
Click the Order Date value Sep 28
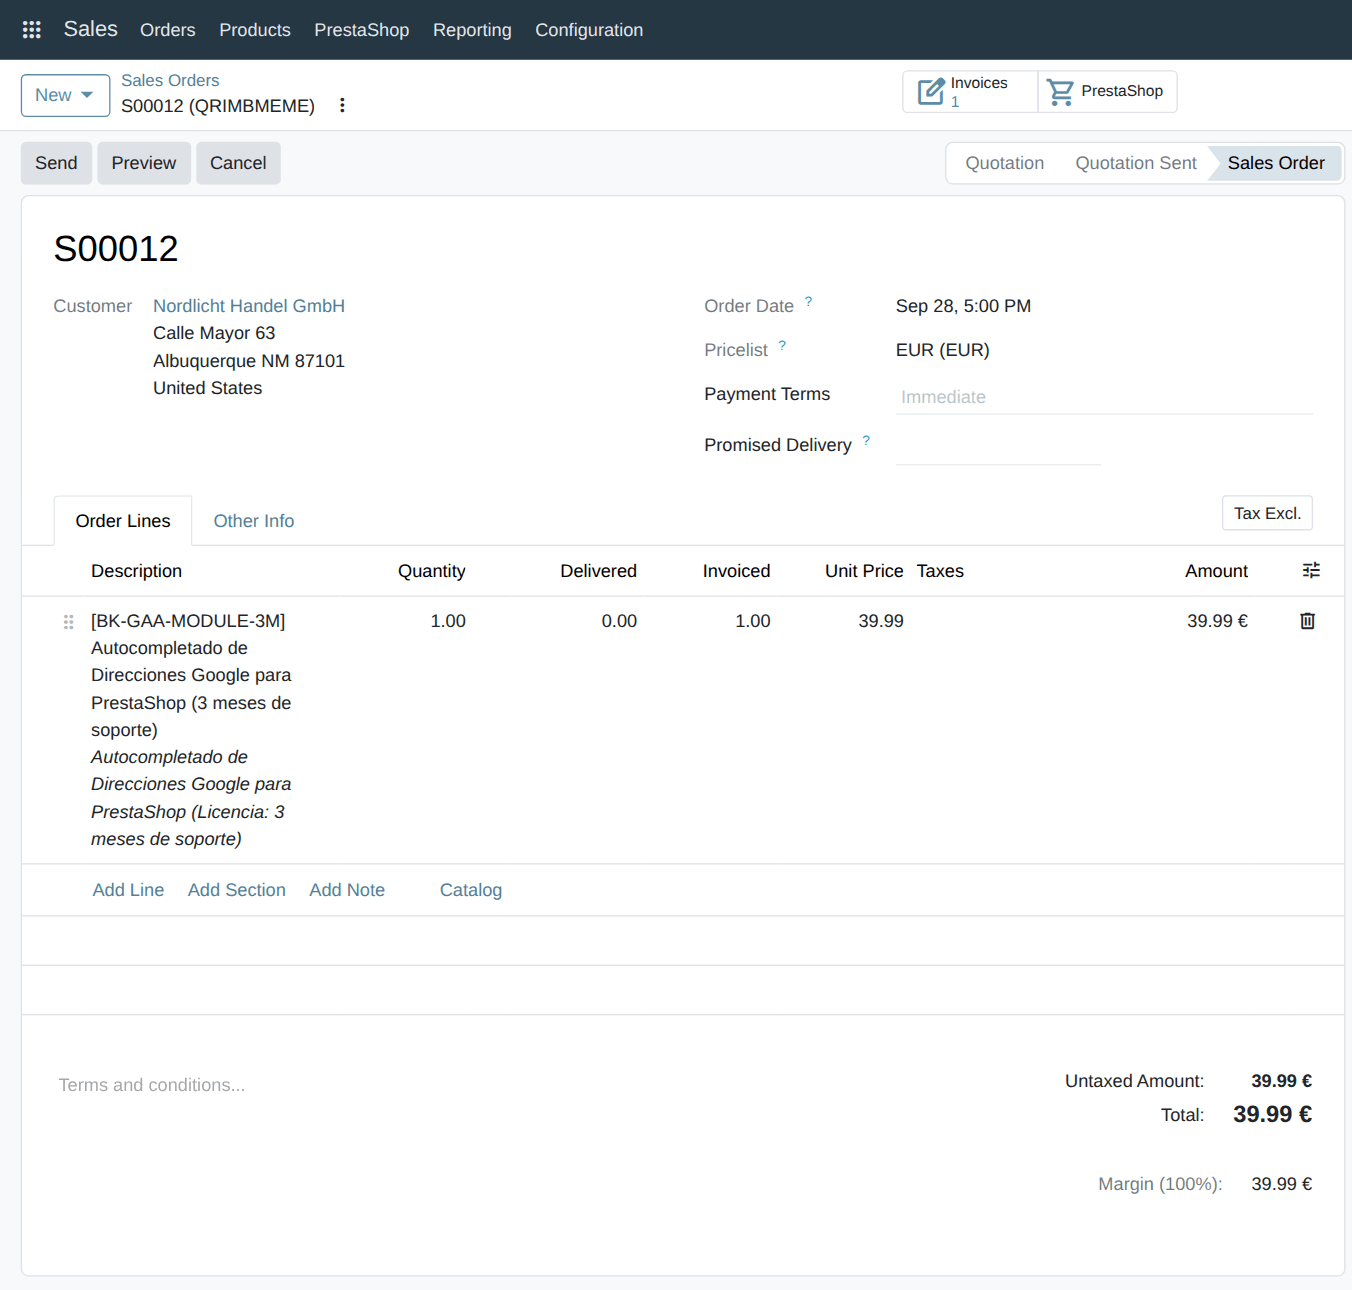click(963, 306)
